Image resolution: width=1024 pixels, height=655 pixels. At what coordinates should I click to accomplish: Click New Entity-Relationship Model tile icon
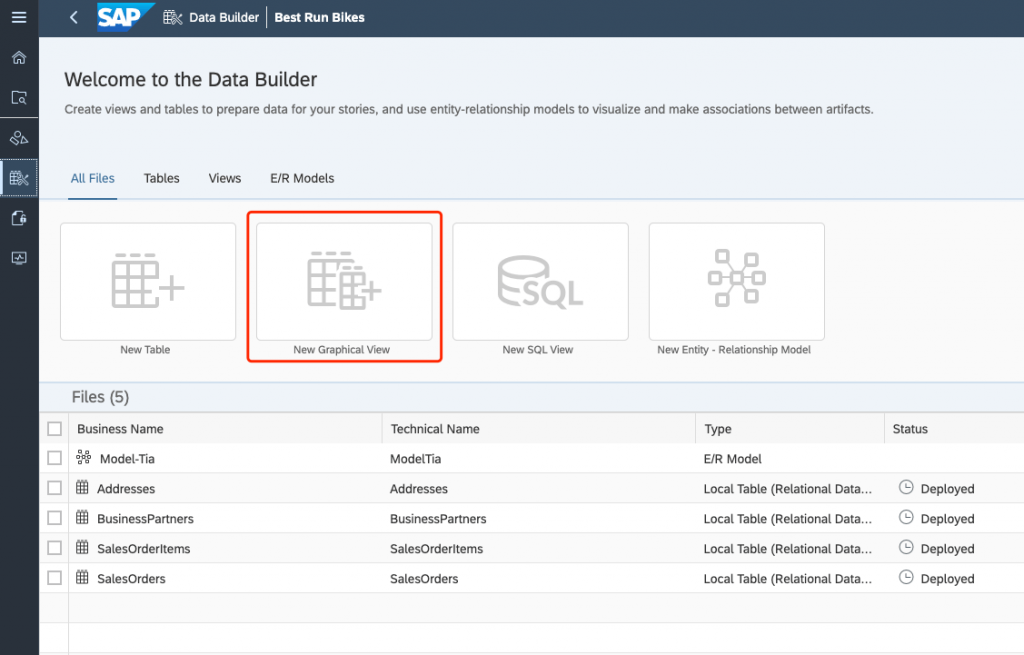pos(737,278)
